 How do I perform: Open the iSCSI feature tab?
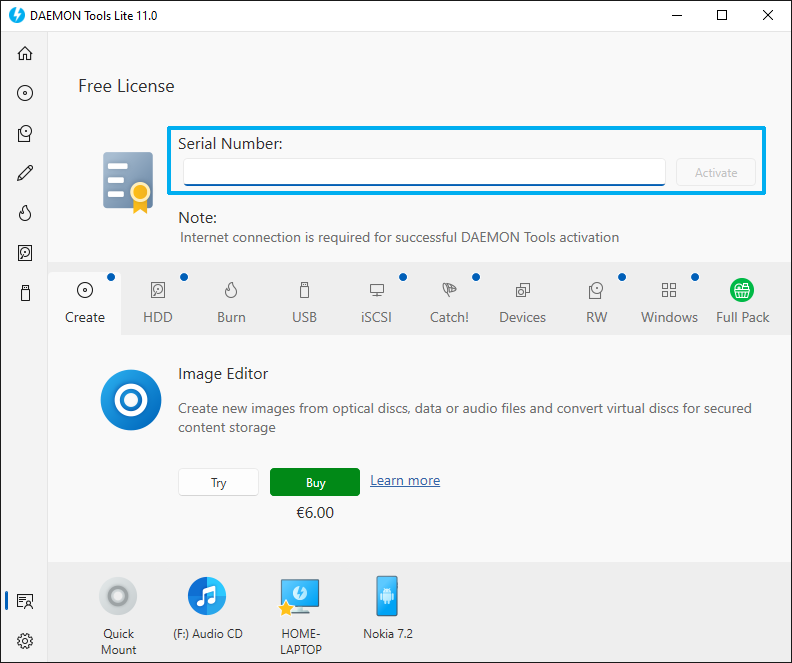pos(377,301)
